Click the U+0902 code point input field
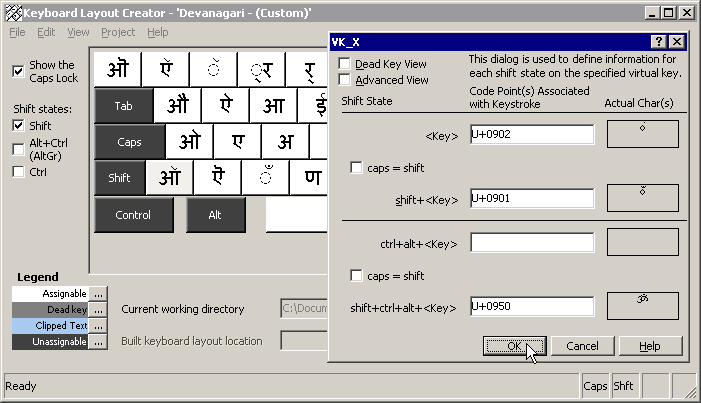This screenshot has width=701, height=403. [532, 135]
